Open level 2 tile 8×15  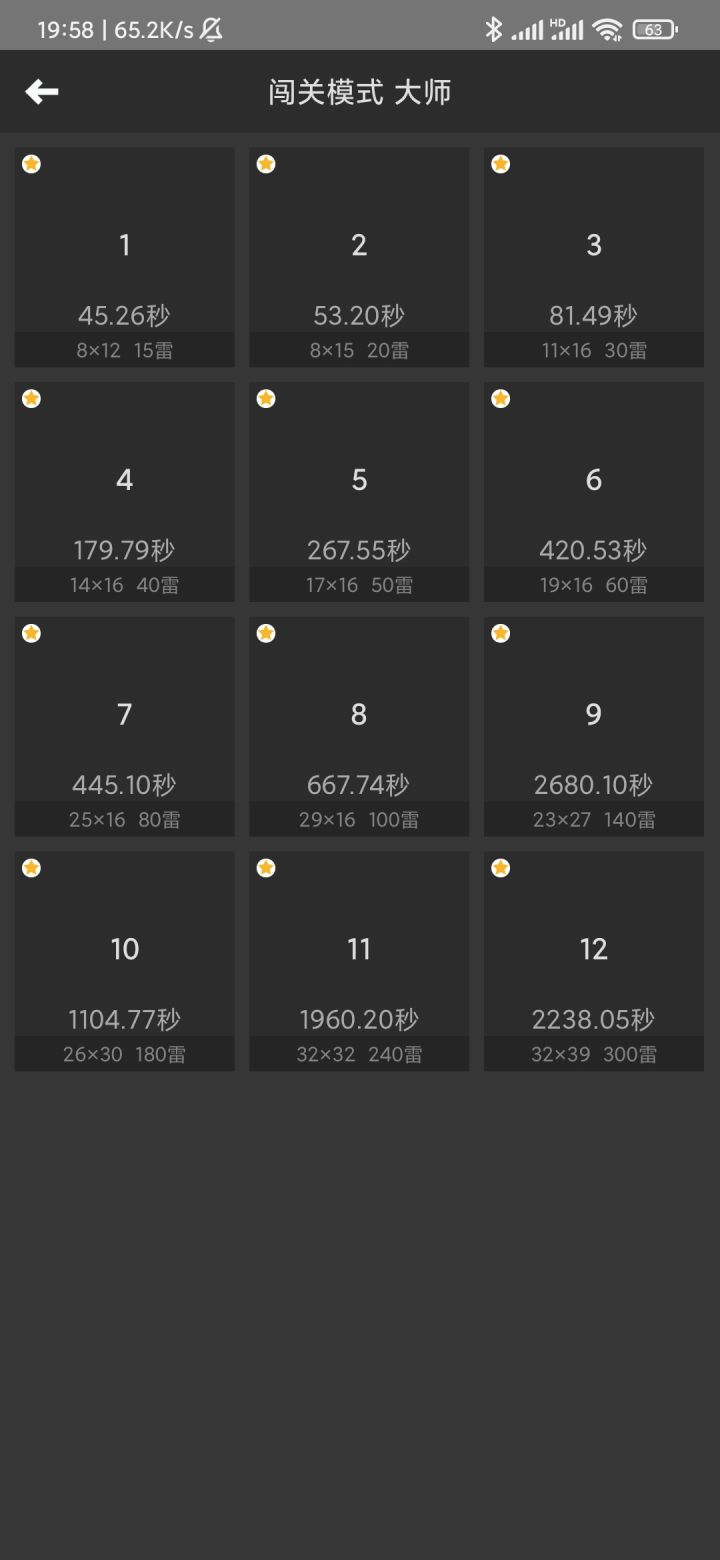359,257
